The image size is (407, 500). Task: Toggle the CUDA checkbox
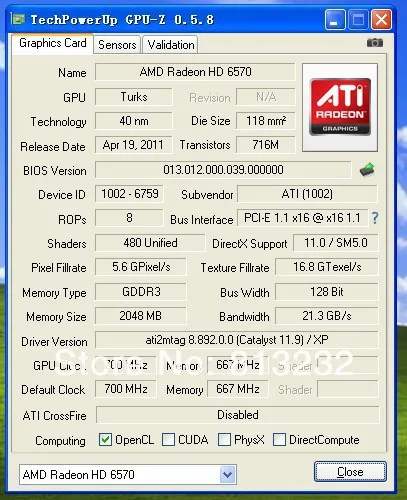(168, 440)
